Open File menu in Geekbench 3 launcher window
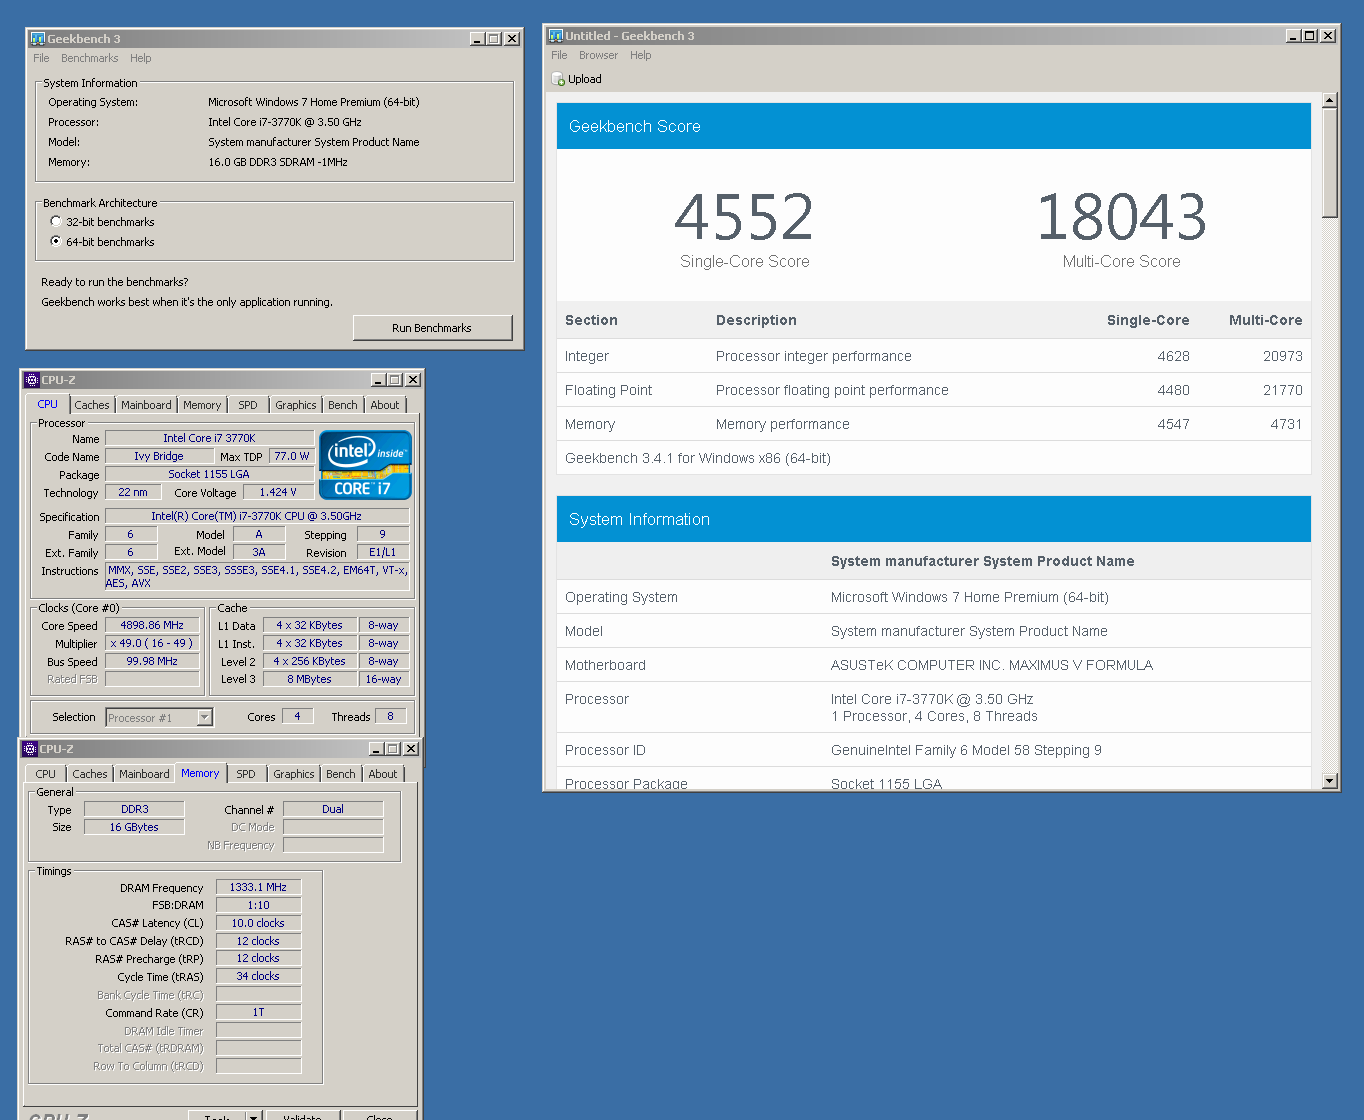Image resolution: width=1364 pixels, height=1120 pixels. [41, 58]
